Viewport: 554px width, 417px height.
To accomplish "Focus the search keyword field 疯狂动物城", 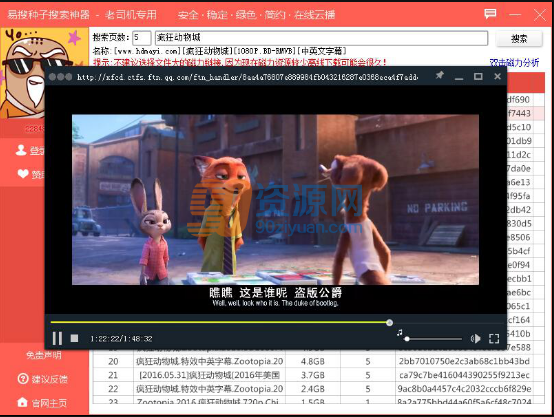I will (321, 38).
